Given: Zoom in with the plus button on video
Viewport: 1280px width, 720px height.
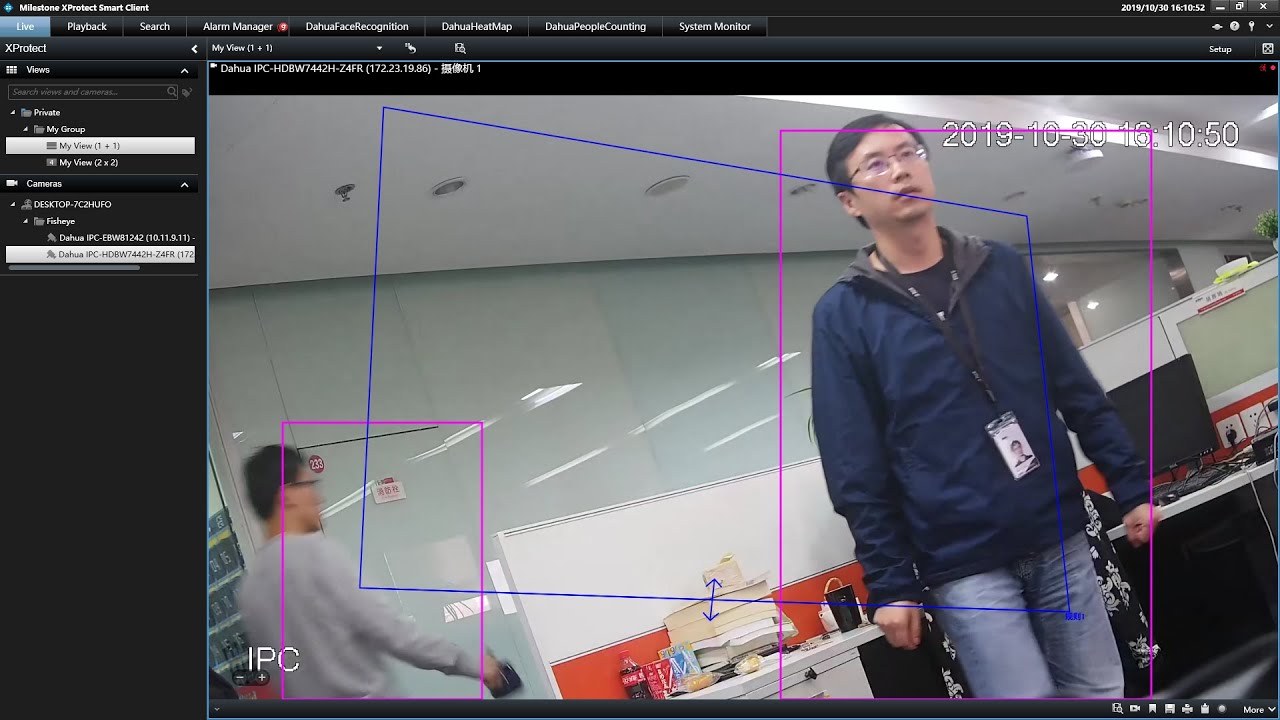Looking at the screenshot, I should [262, 678].
